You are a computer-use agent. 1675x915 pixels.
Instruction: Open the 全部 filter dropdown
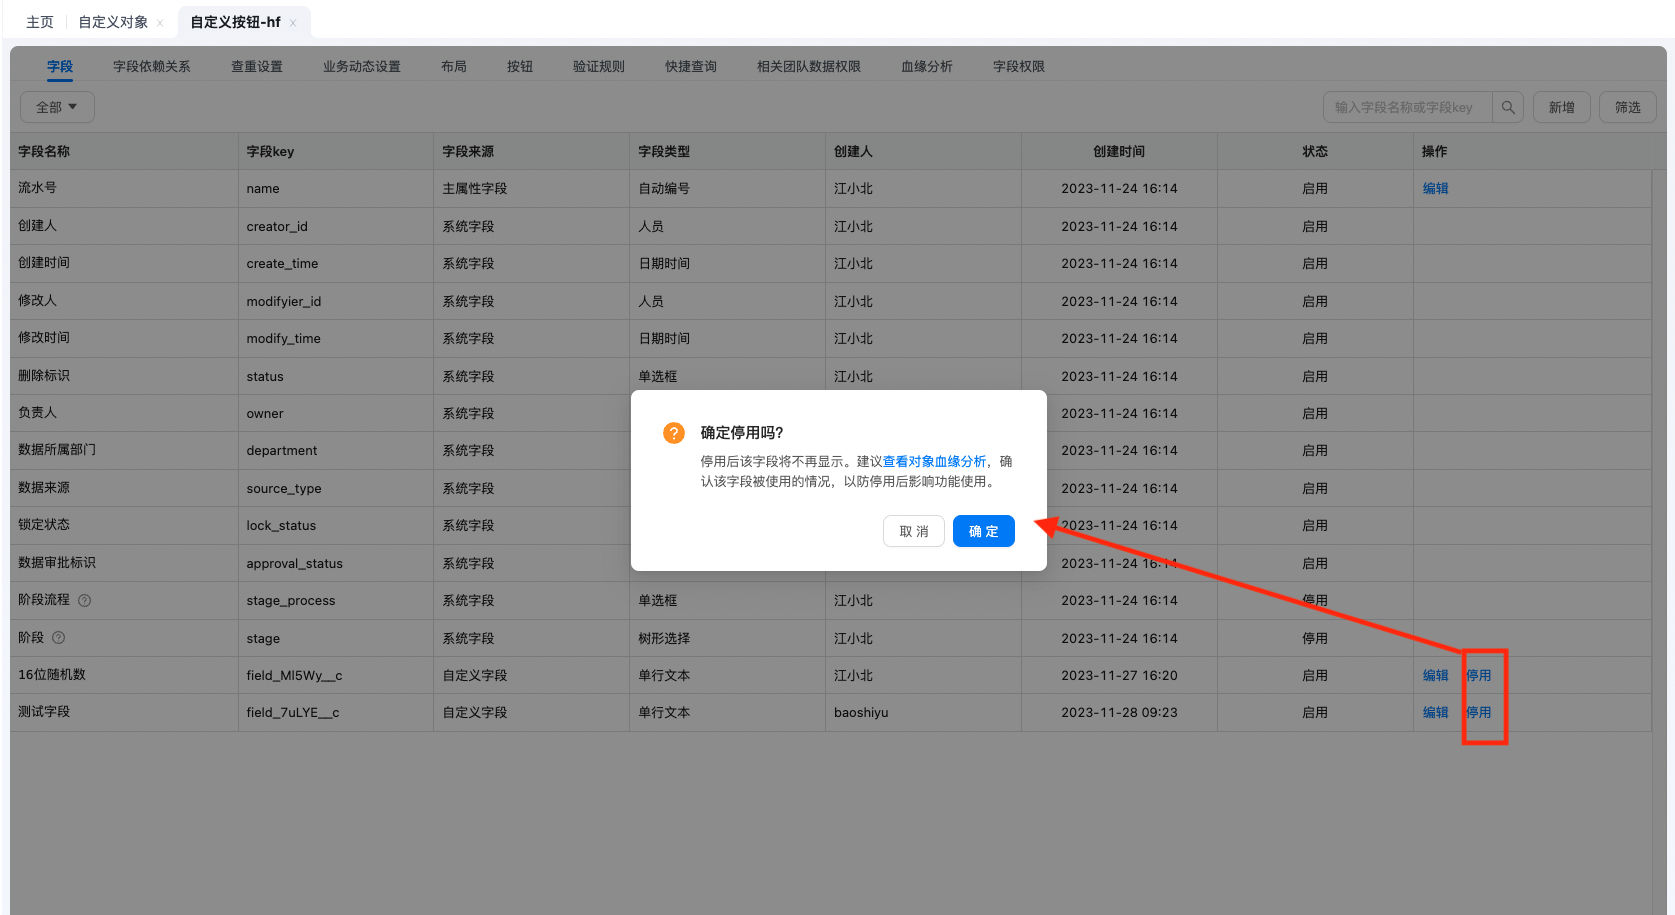57,107
